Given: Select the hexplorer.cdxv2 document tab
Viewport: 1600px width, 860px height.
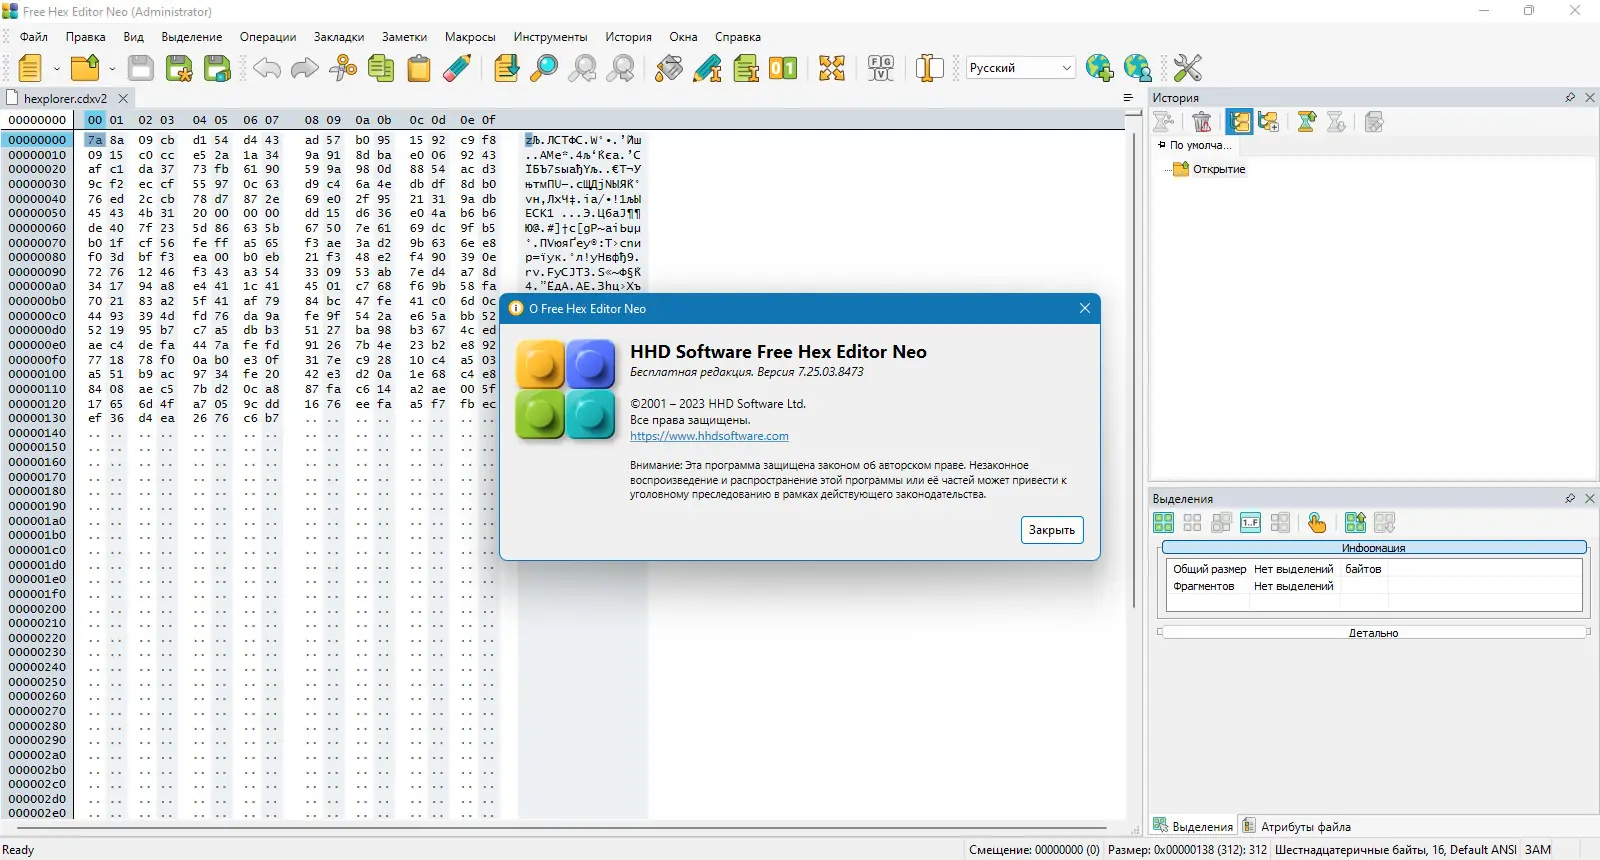Looking at the screenshot, I should pyautogui.click(x=66, y=99).
